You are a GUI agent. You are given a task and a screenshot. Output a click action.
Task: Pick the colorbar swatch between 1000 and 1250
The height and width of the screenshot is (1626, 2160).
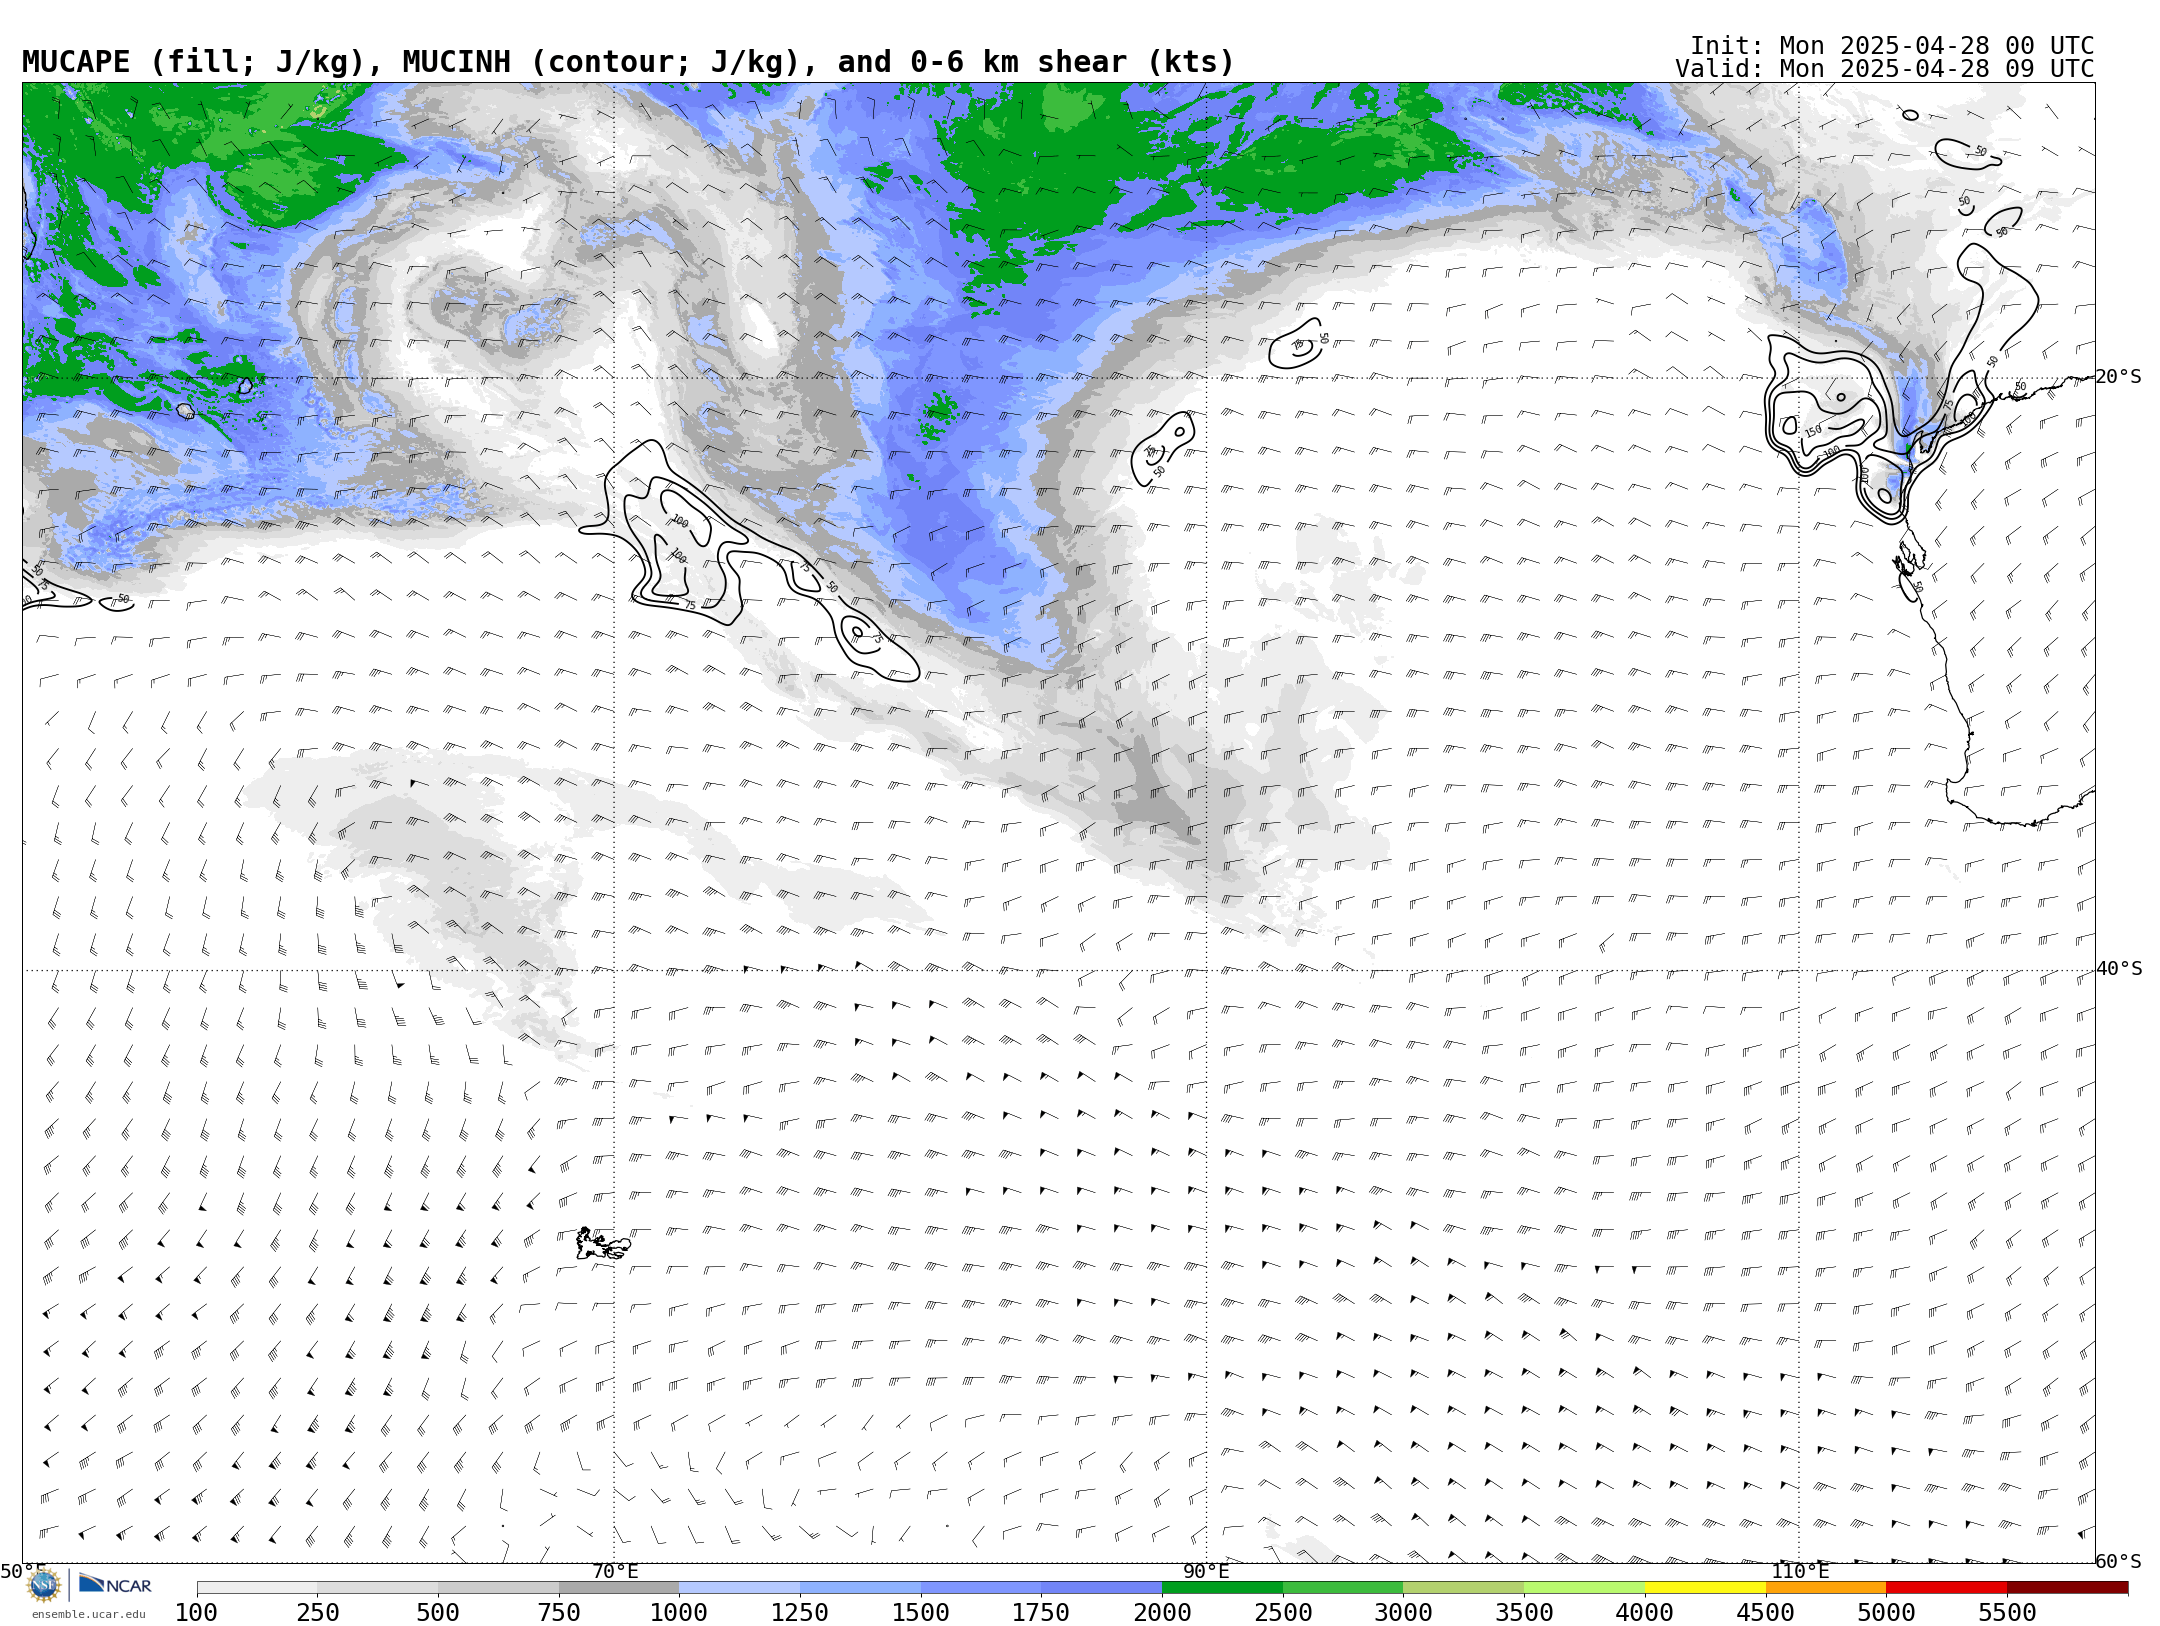point(740,1588)
